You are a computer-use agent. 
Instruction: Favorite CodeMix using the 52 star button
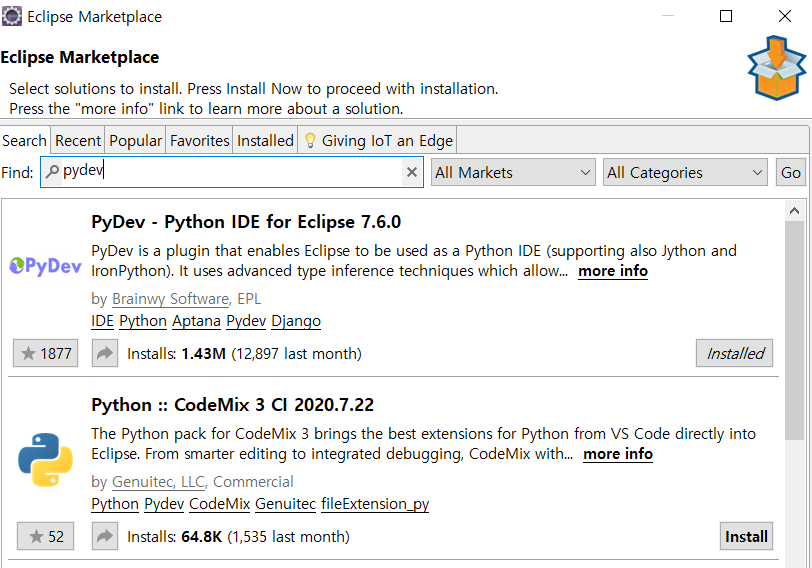pos(46,536)
